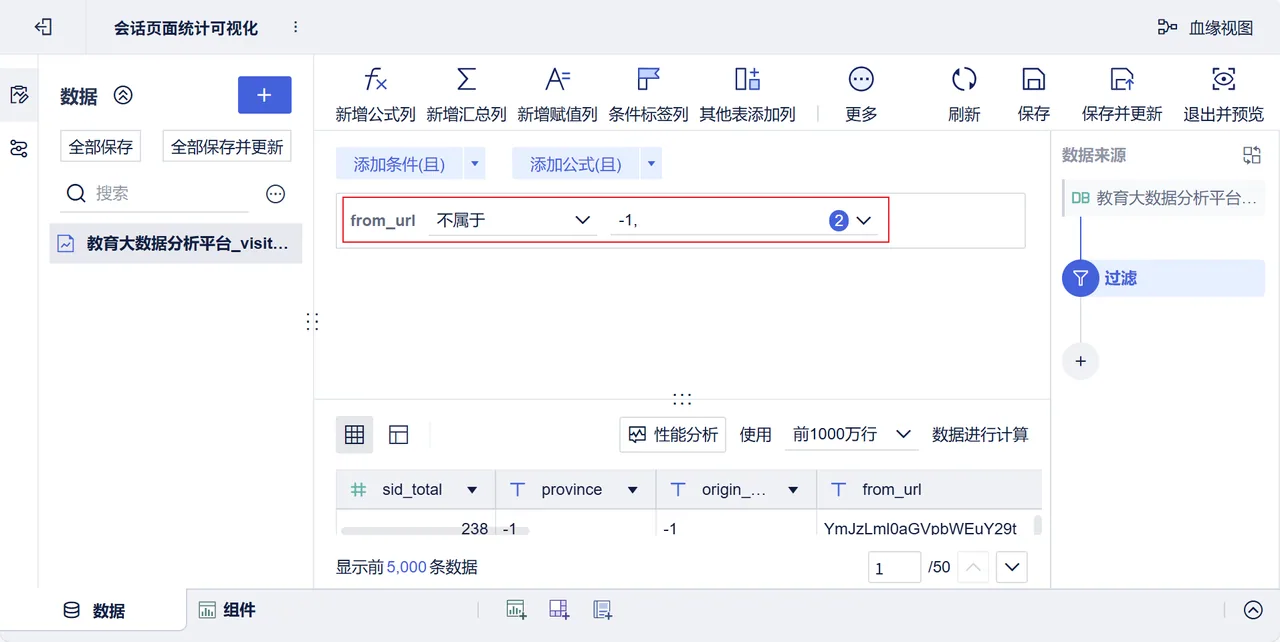
Task: Add a conditional label column (条件标签列)
Action: (x=648, y=95)
